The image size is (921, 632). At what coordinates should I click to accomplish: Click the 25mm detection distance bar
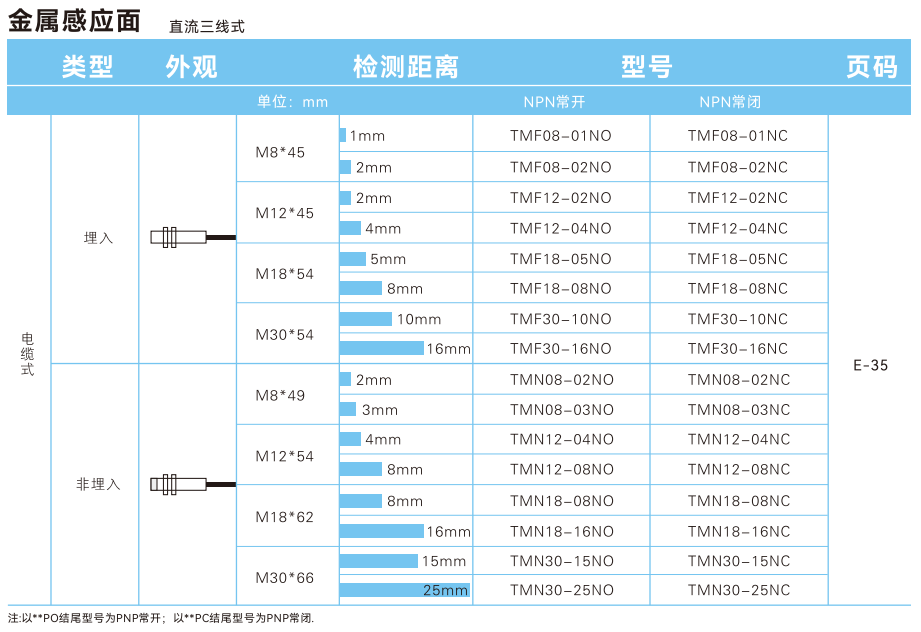[404, 590]
